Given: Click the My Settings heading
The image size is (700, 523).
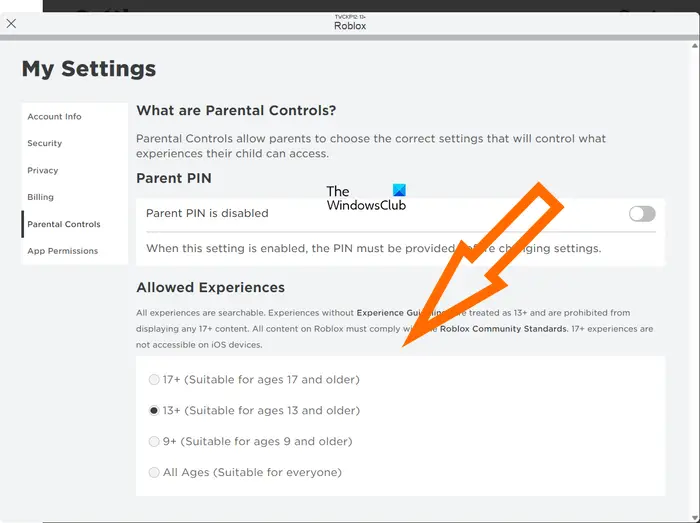Looking at the screenshot, I should pos(89,69).
